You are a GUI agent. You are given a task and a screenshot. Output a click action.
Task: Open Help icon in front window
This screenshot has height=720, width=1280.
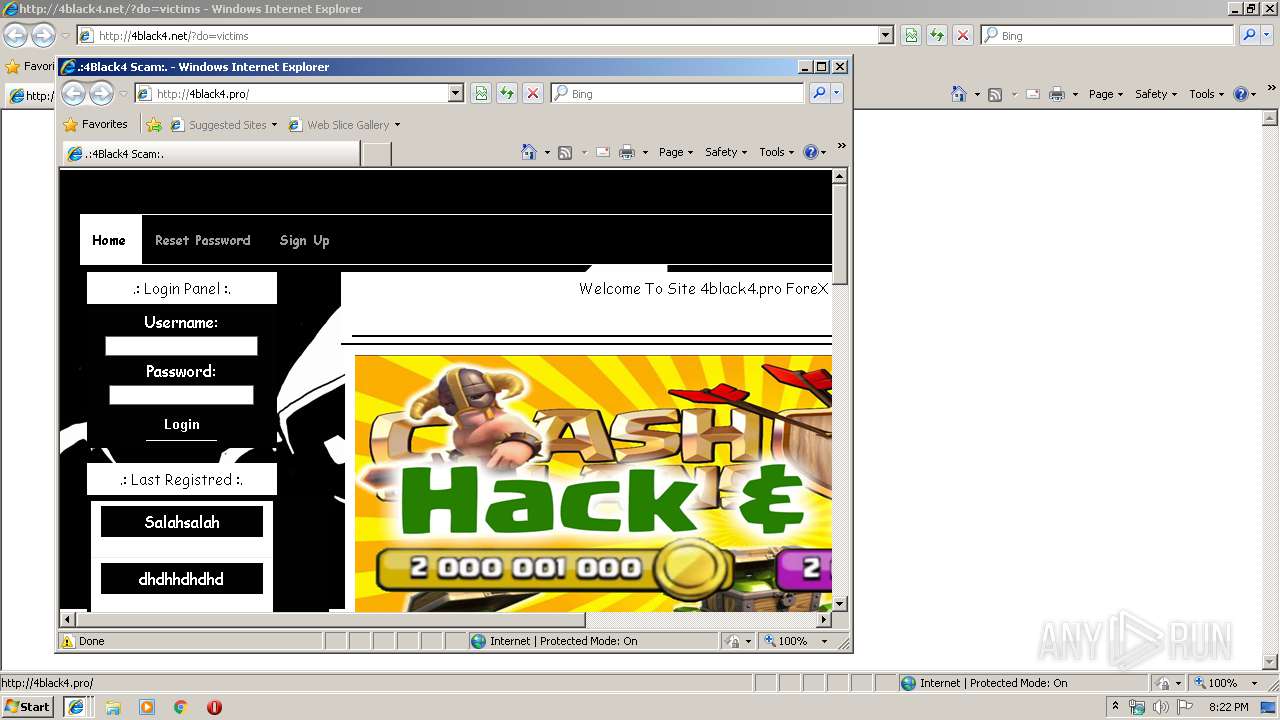point(811,152)
